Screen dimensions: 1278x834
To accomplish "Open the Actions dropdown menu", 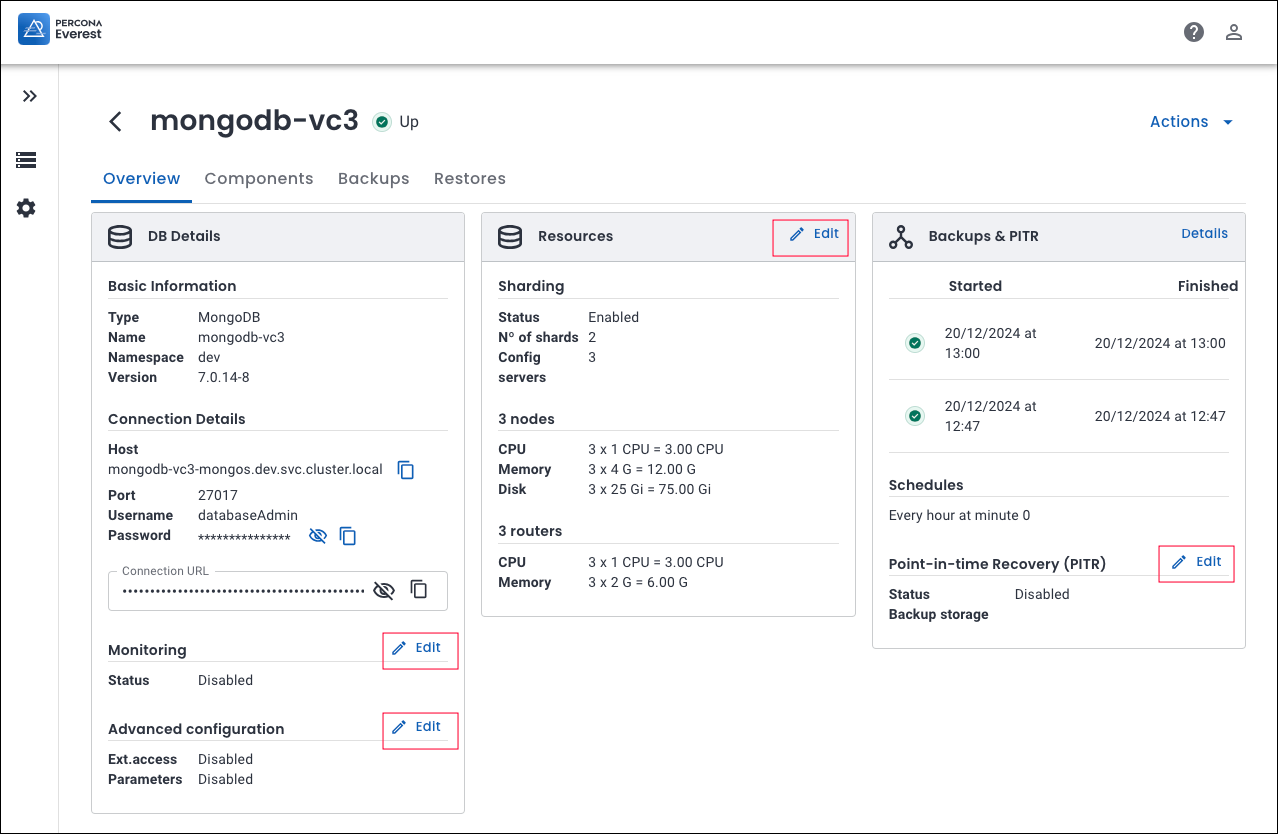I will (1191, 122).
